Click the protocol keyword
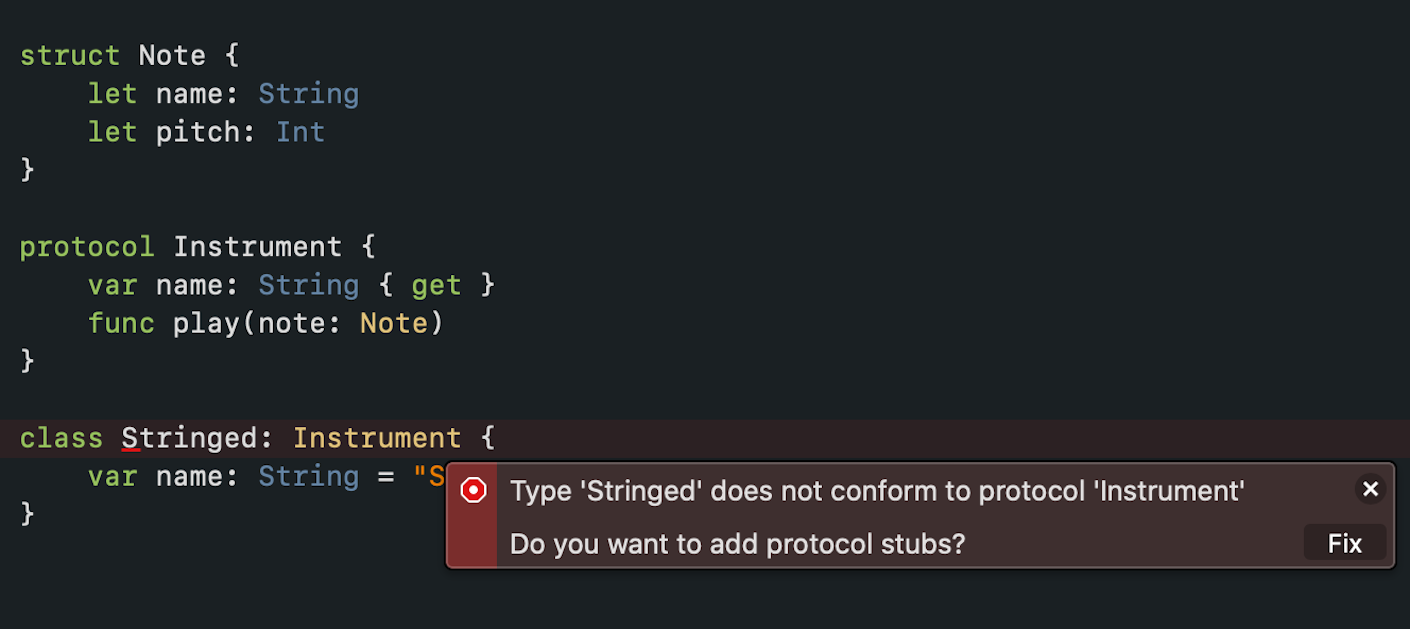The width and height of the screenshot is (1410, 629). [x=87, y=247]
